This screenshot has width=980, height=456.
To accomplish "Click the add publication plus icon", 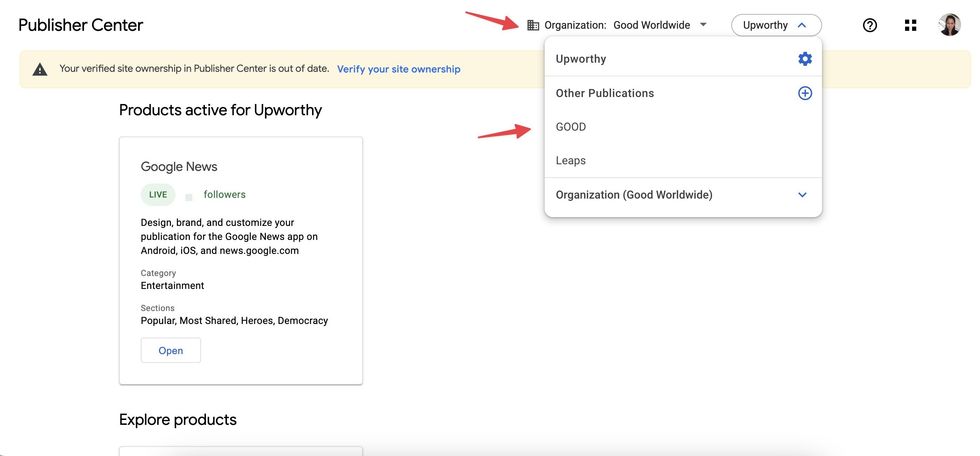I will pos(805,93).
